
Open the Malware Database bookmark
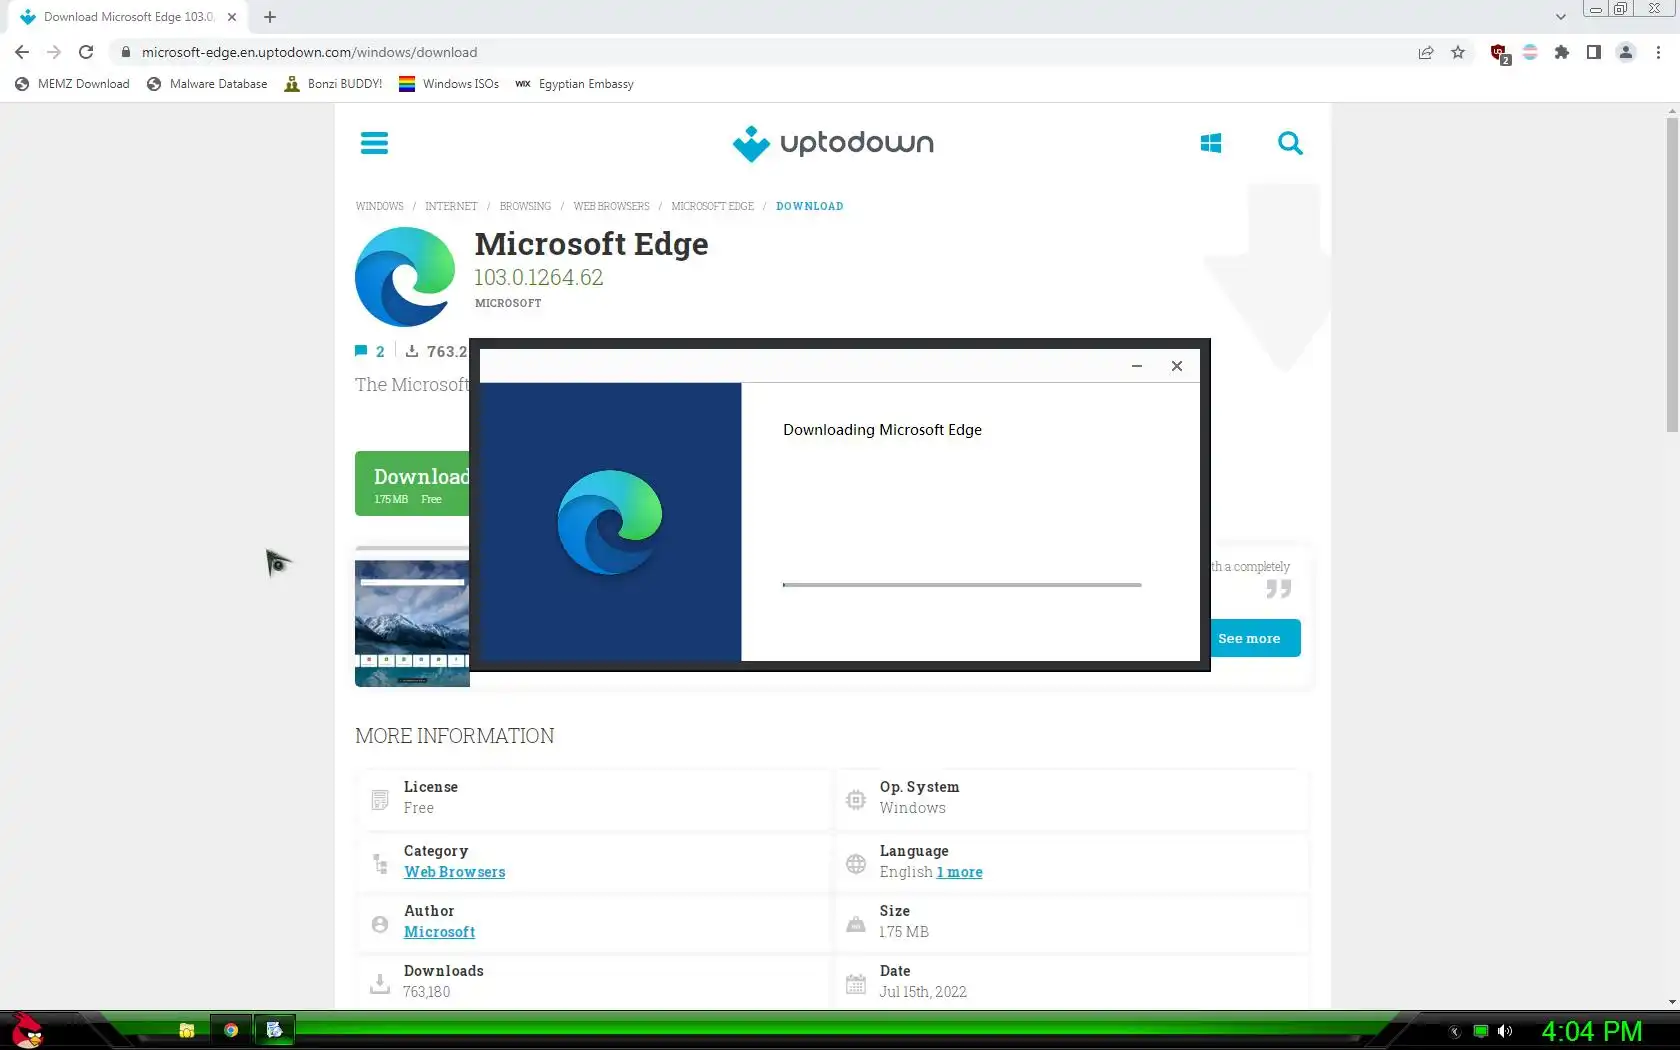tap(207, 84)
